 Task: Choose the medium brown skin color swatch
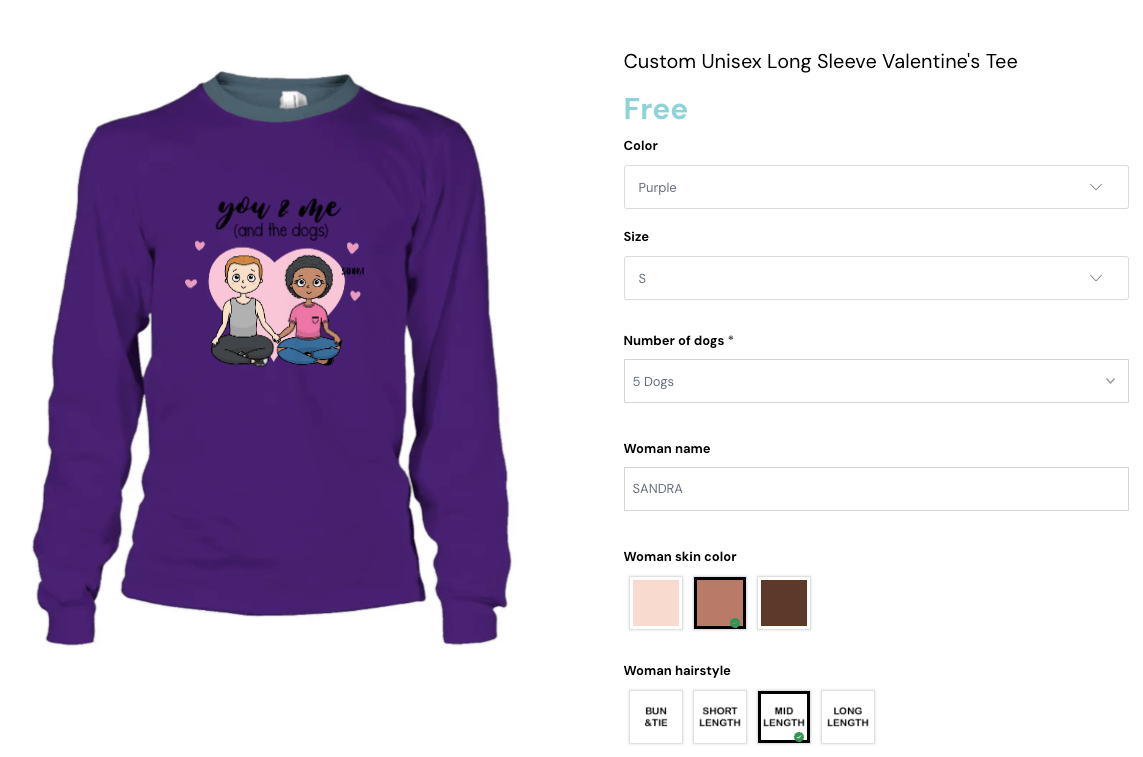720,603
